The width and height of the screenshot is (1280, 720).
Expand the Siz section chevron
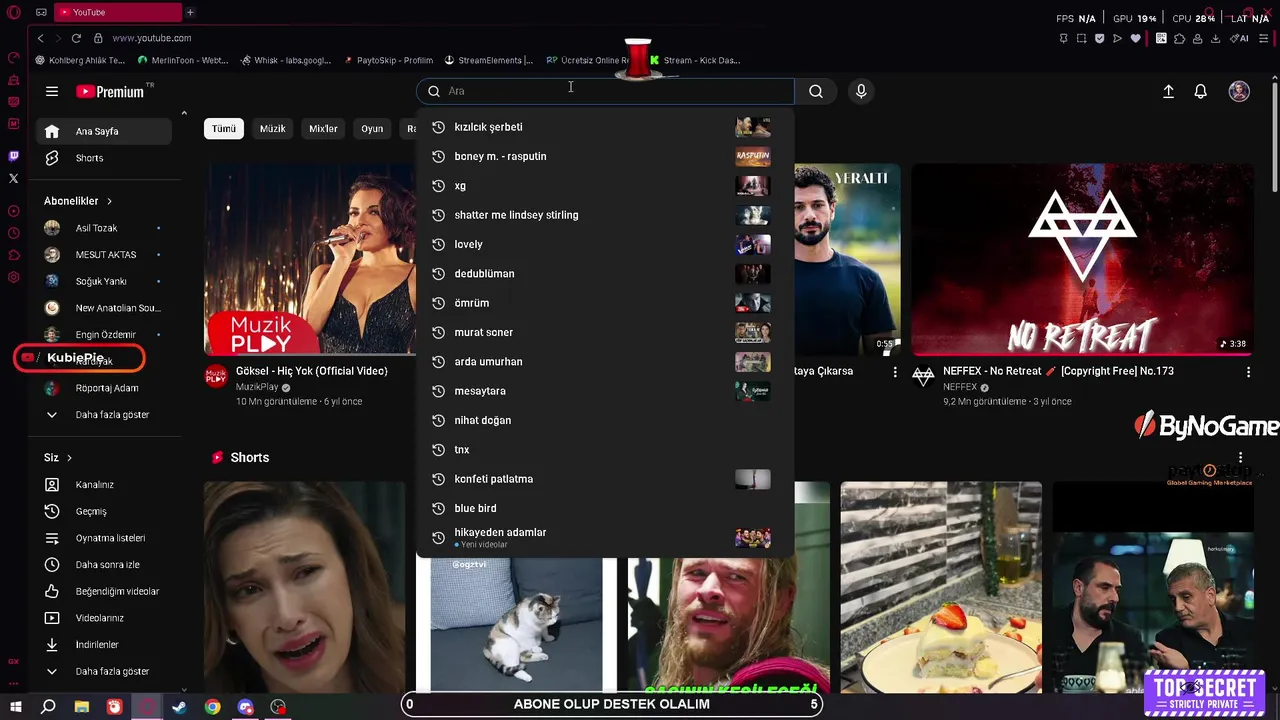coord(69,458)
